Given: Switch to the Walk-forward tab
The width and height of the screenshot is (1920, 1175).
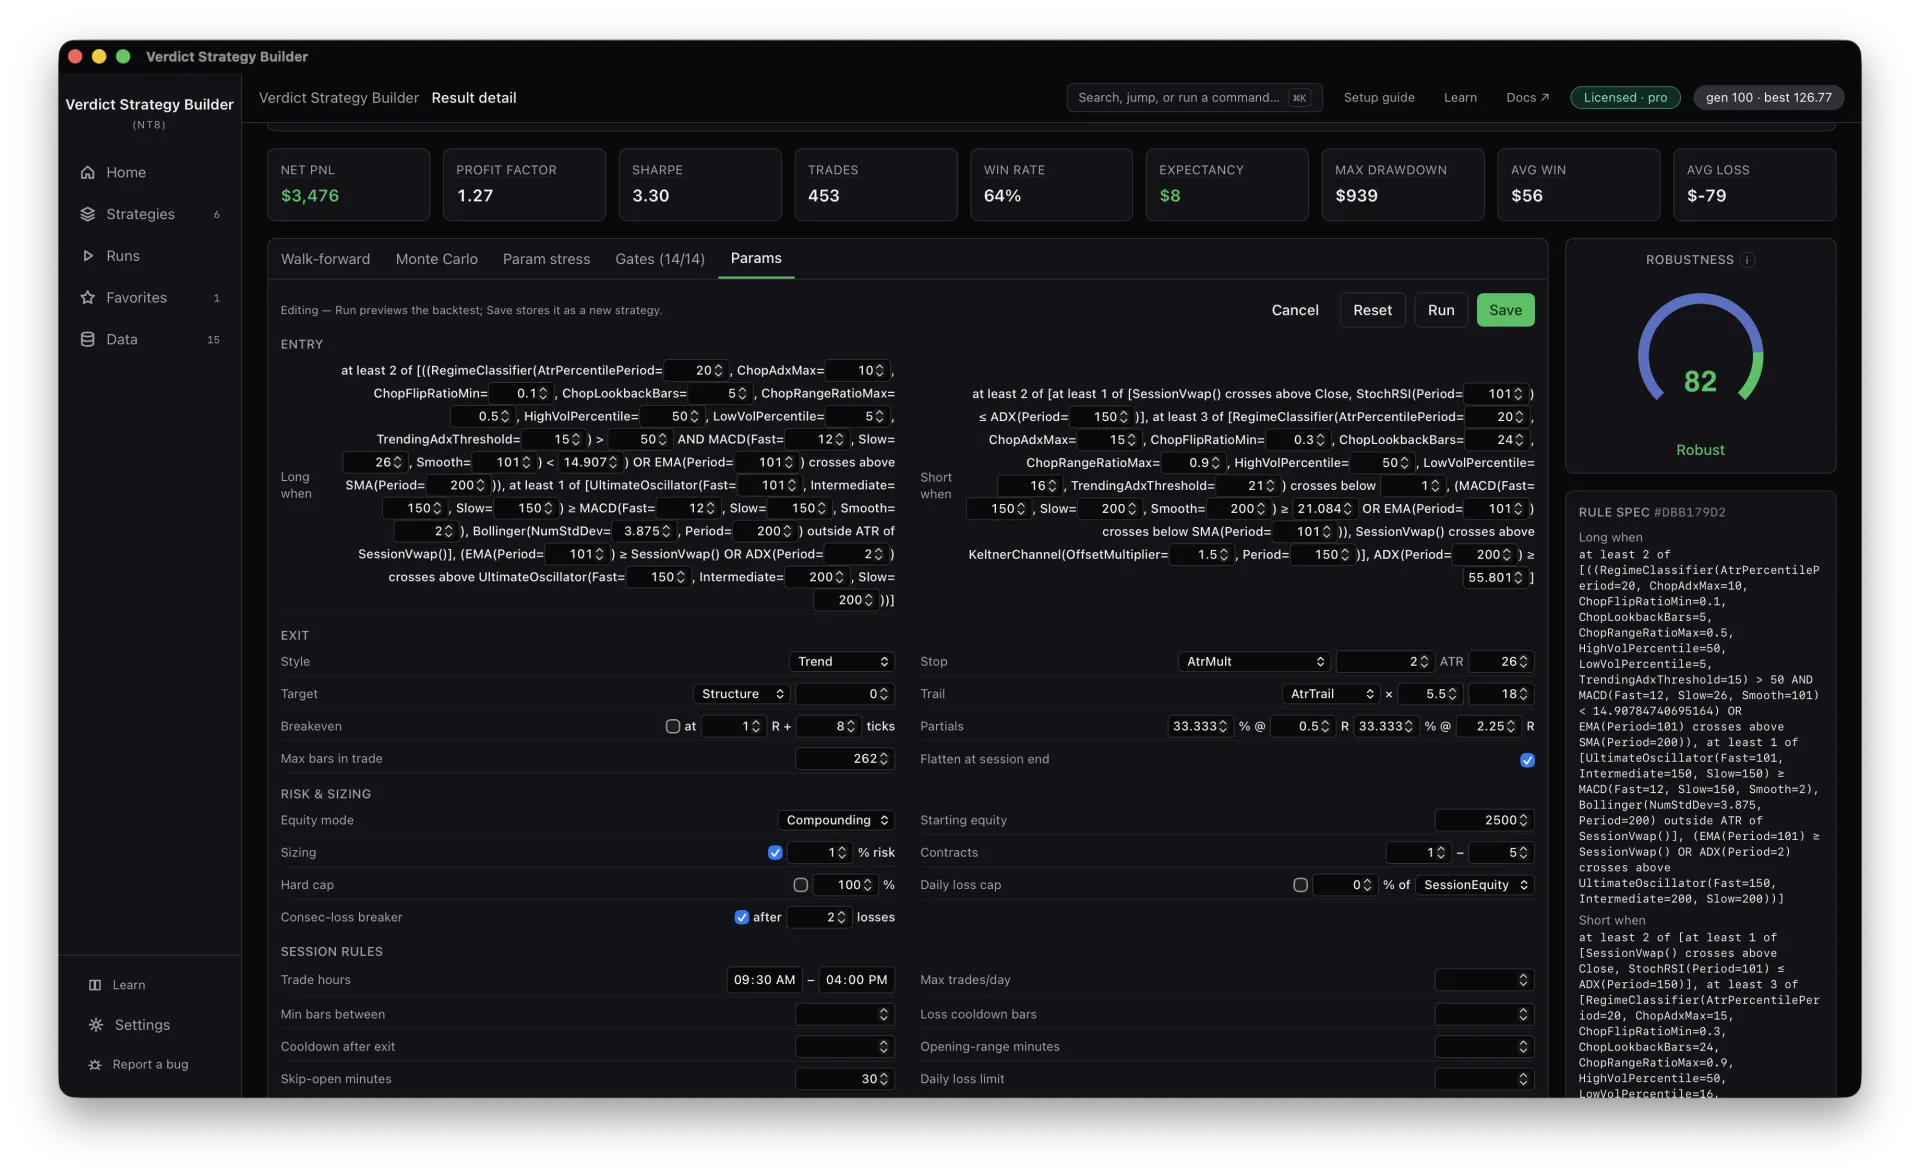Looking at the screenshot, I should pos(325,259).
